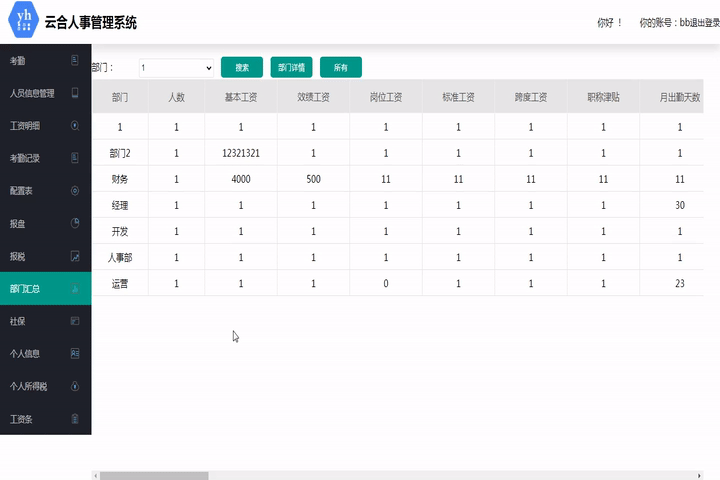Screen dimensions: 720x480
Task: Click the gear icon next to 配置表
Action: [75, 190]
